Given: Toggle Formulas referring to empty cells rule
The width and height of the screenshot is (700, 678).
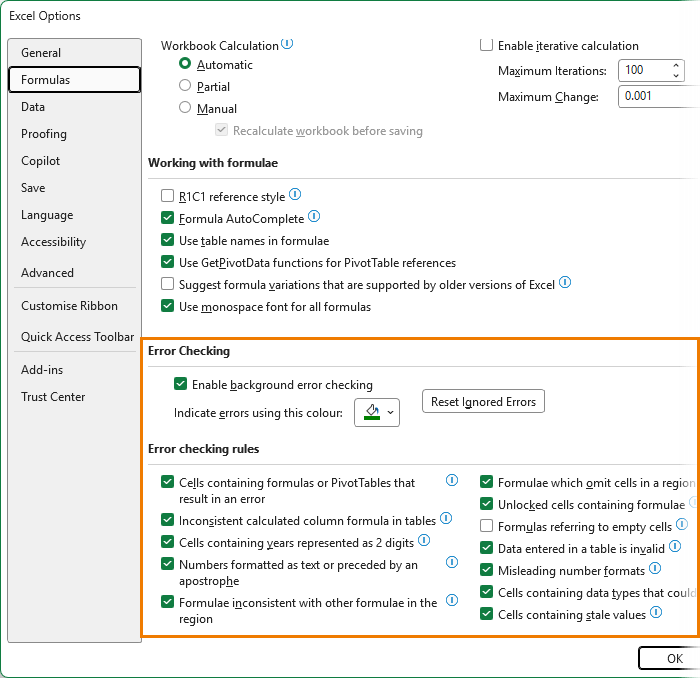Looking at the screenshot, I should click(486, 526).
